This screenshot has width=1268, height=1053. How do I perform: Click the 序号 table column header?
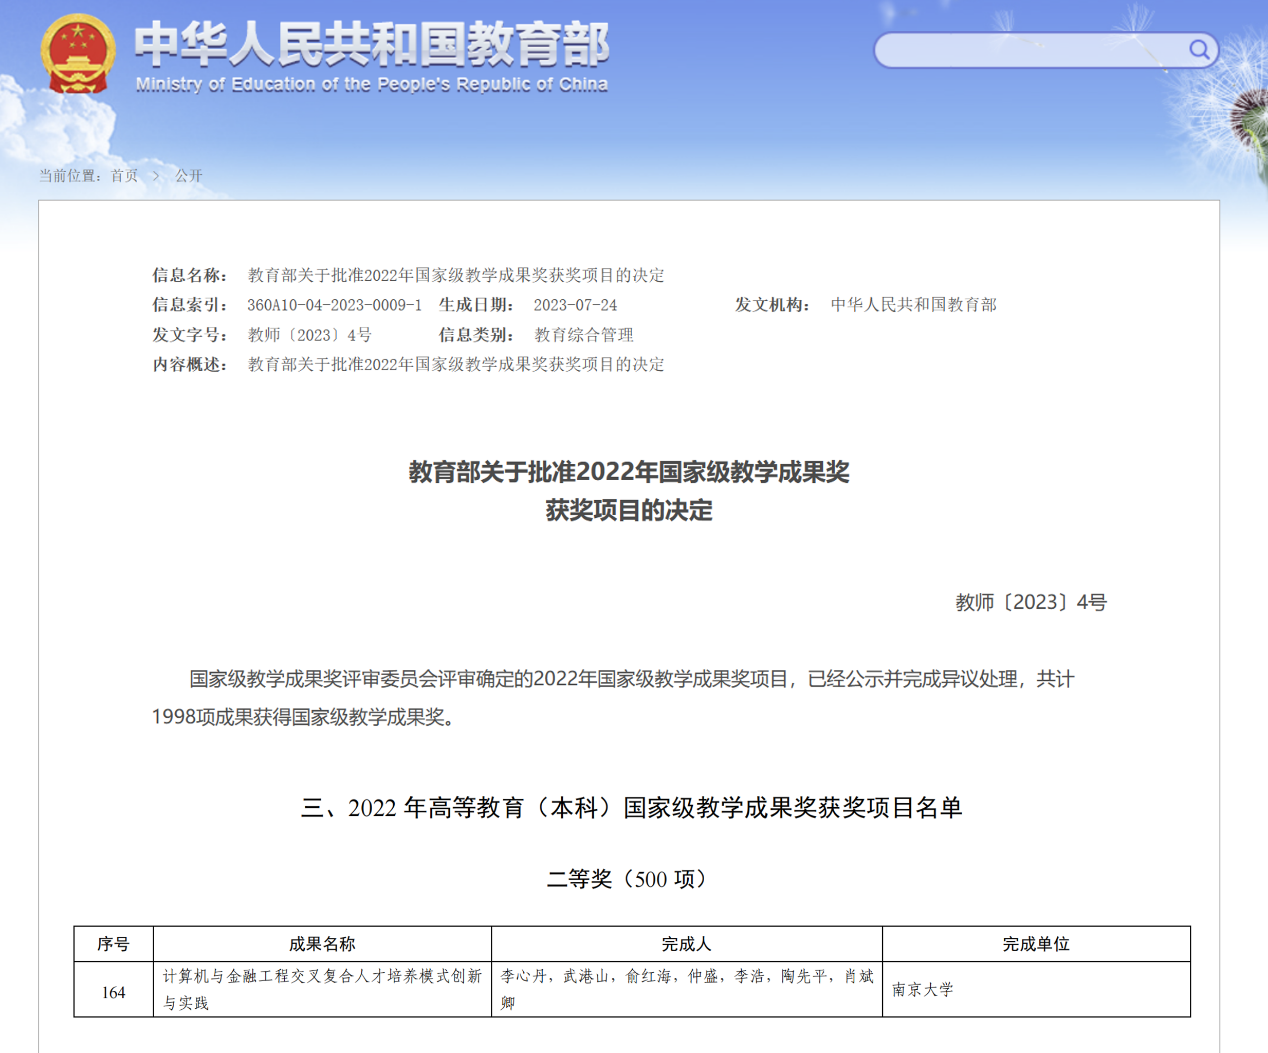[113, 944]
